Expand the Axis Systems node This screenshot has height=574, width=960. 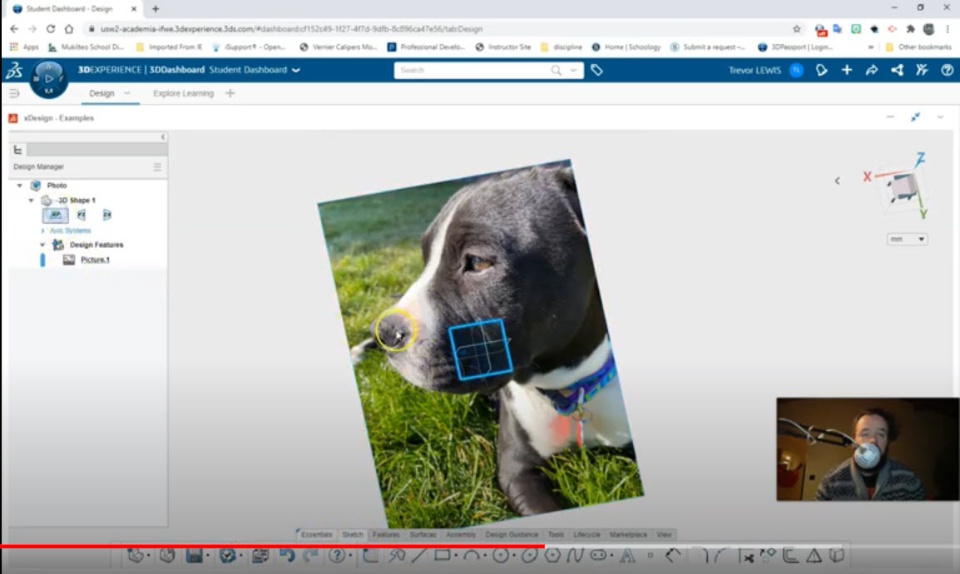[42, 231]
